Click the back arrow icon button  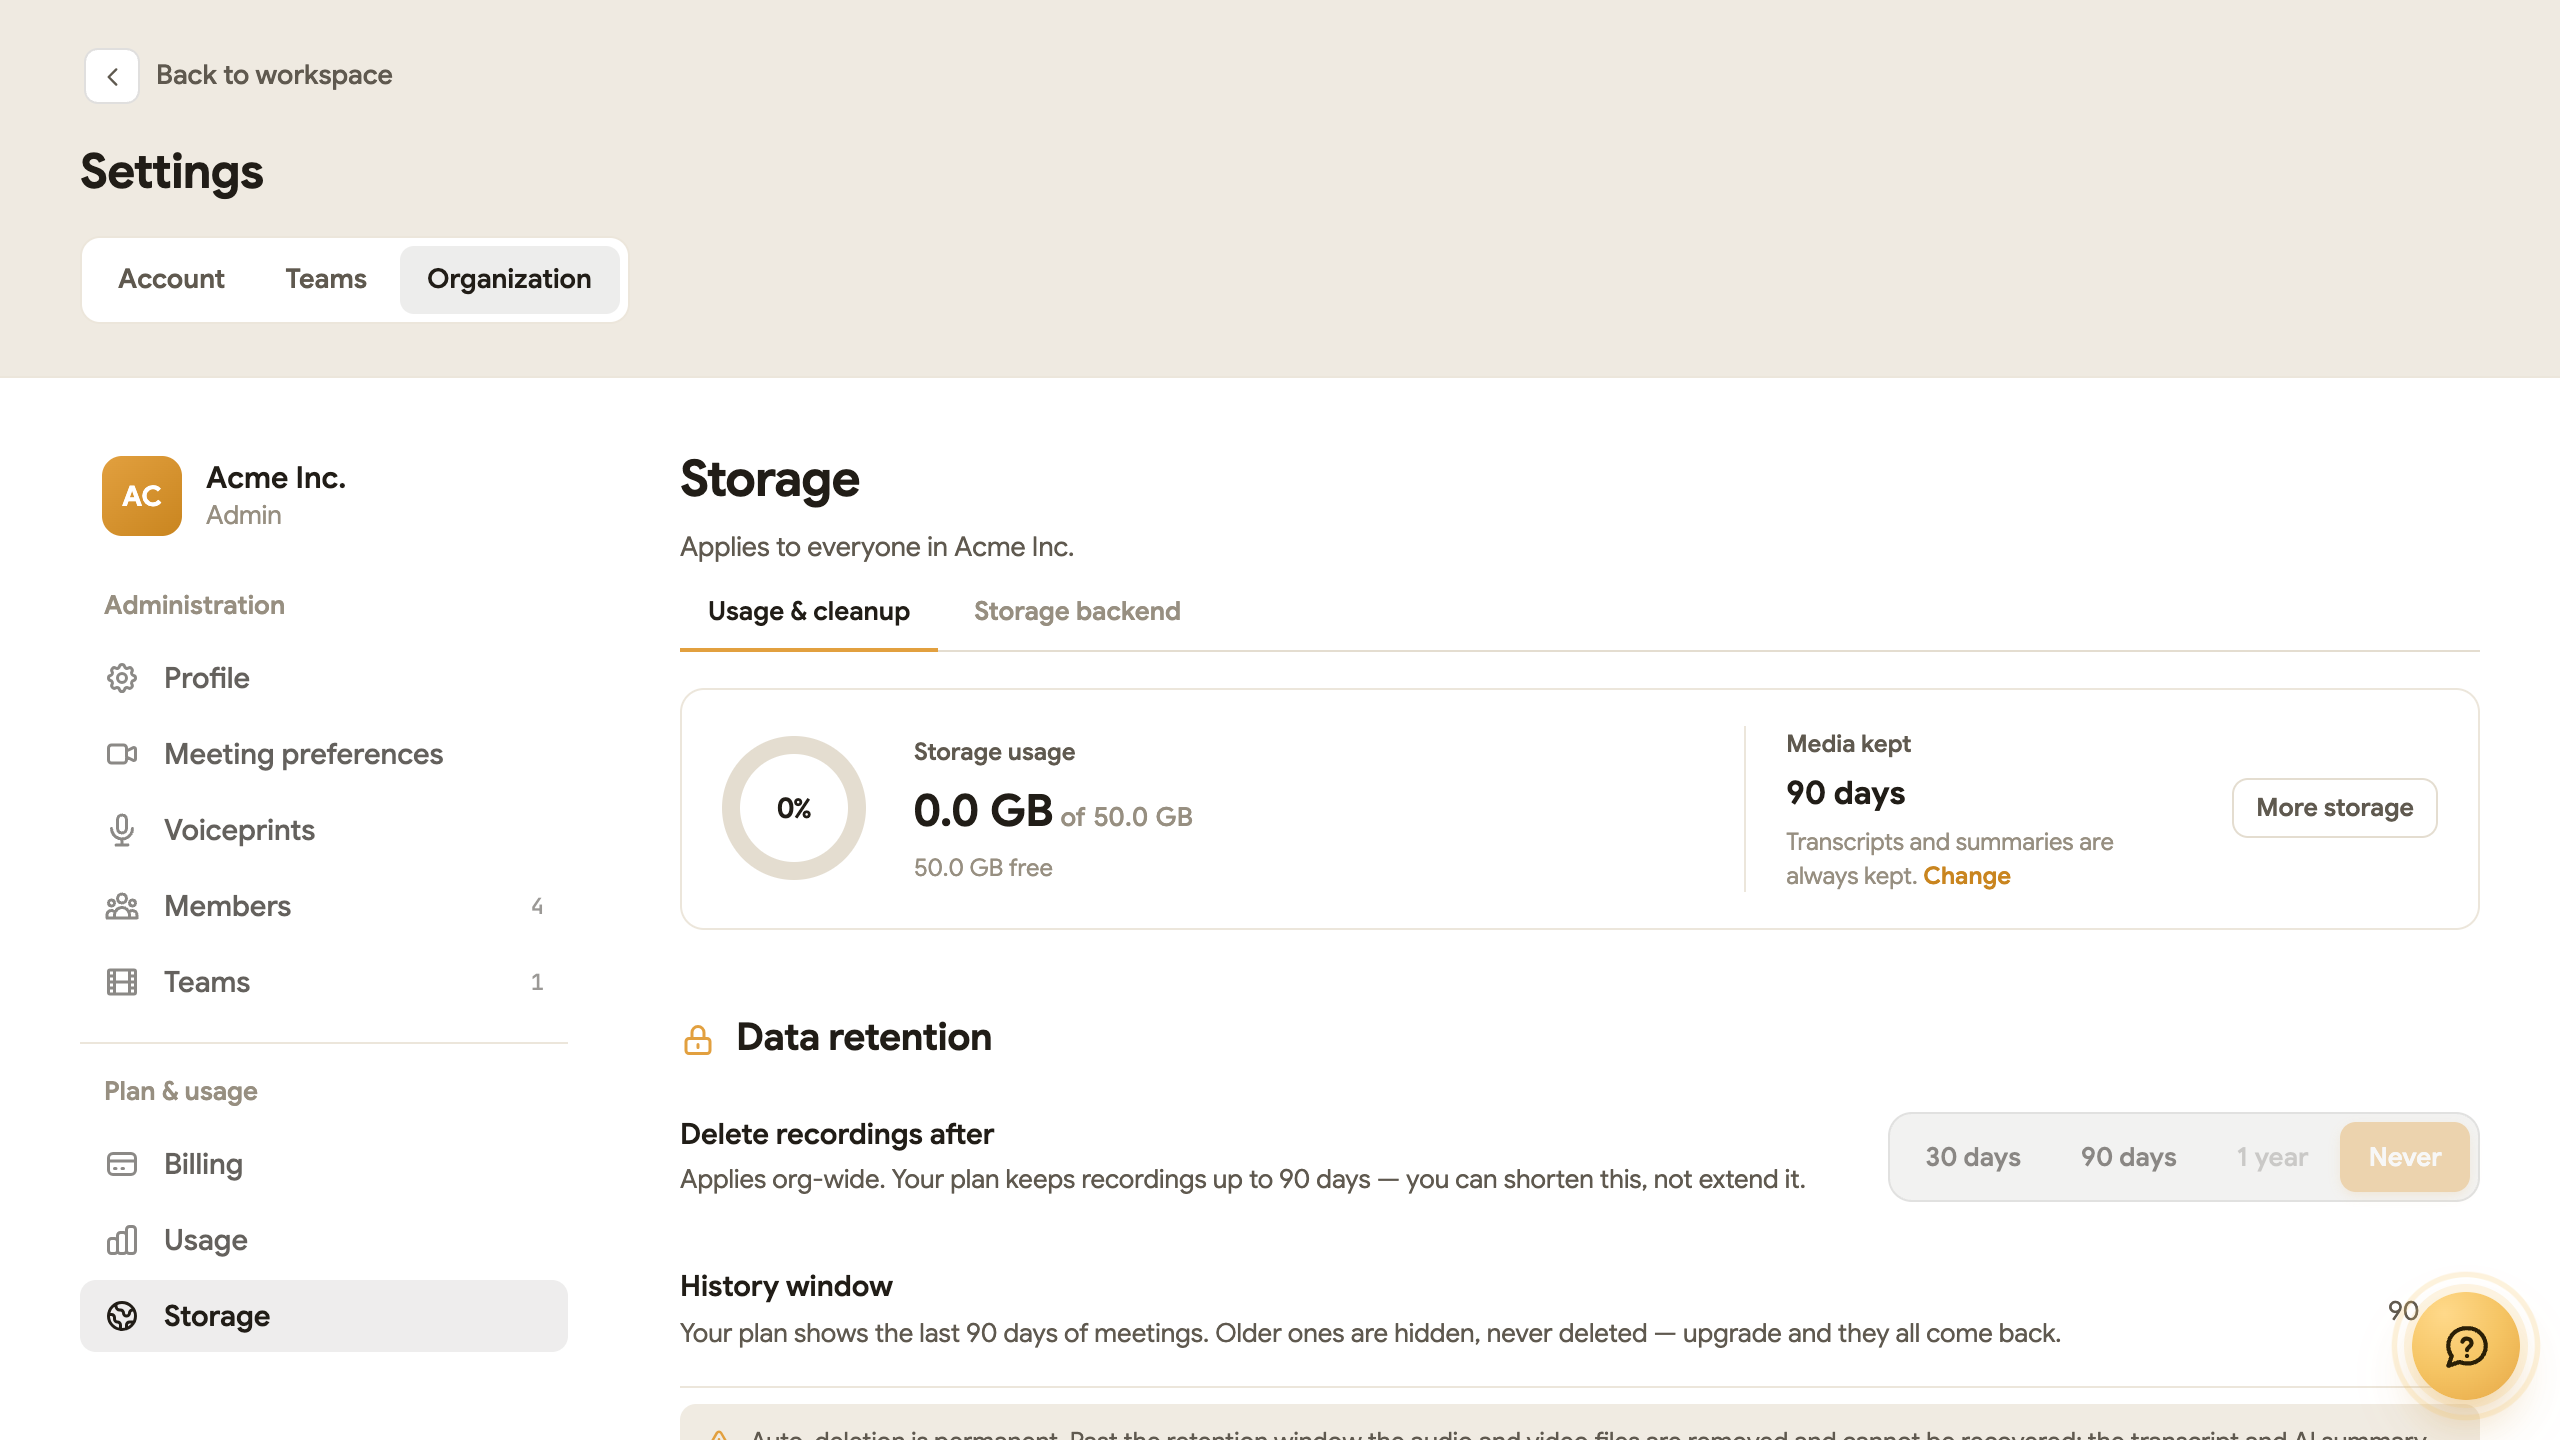pos(112,76)
